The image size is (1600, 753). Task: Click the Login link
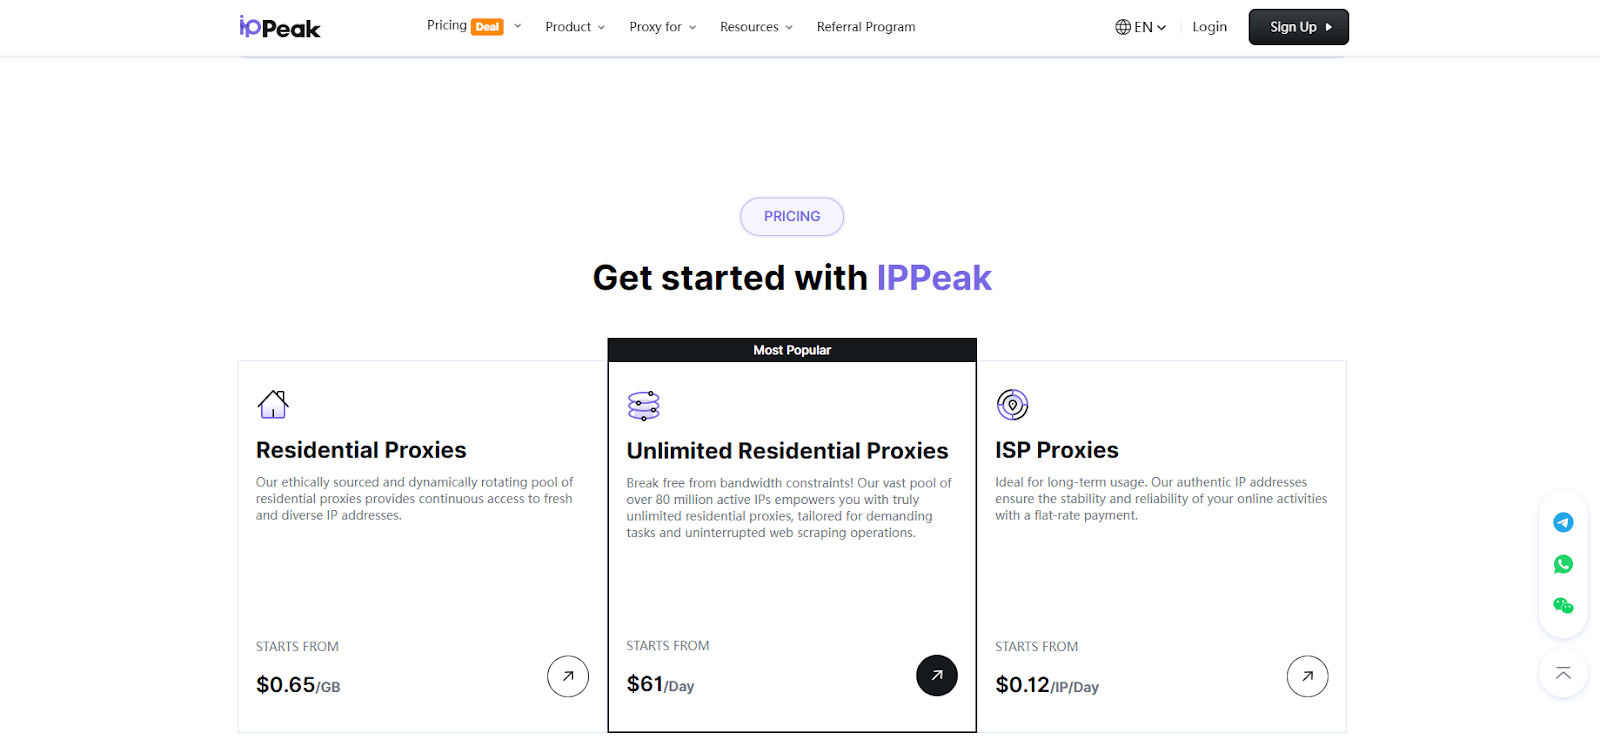[1209, 27]
